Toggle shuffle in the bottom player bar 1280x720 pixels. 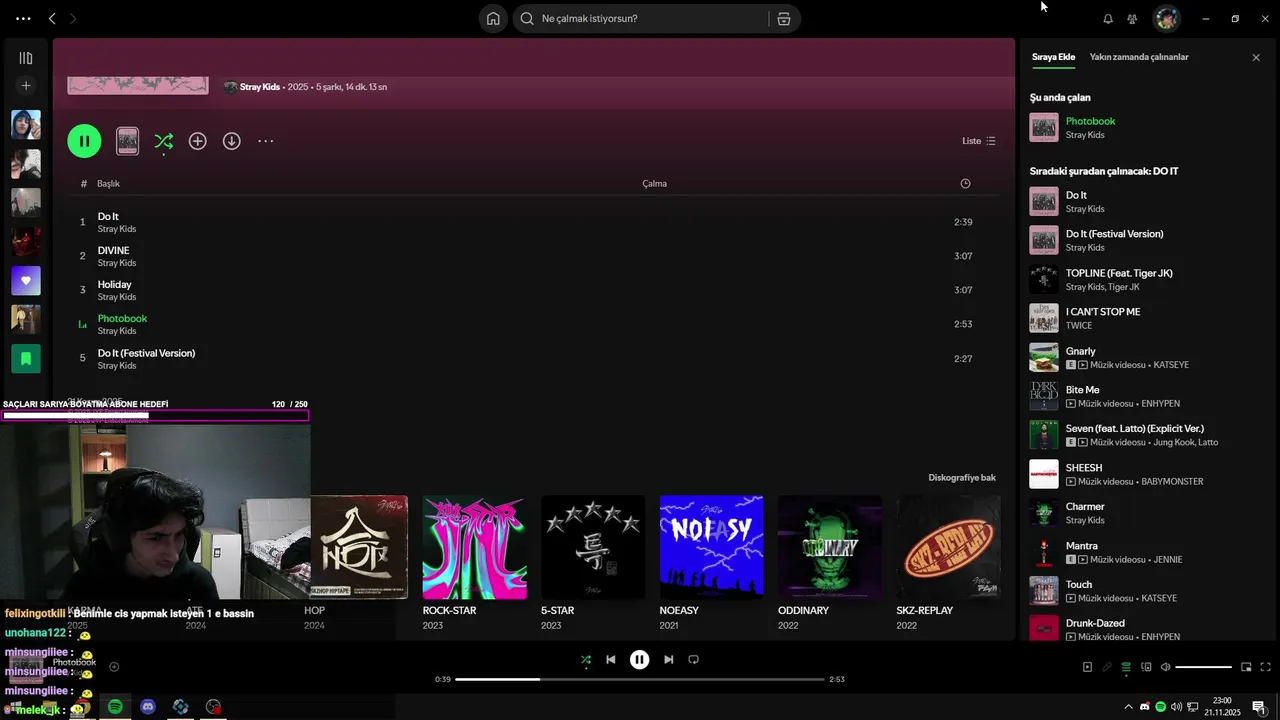point(586,659)
